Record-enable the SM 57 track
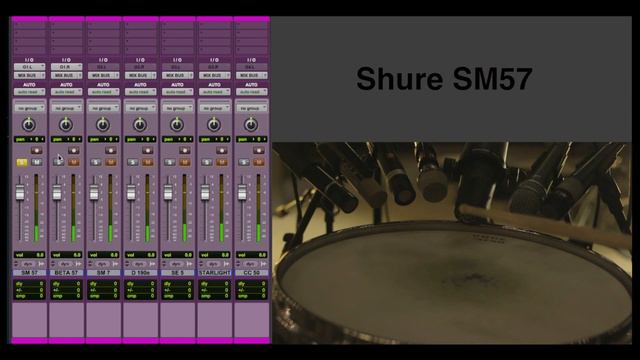Viewport: 640px width, 360px height. click(36, 151)
